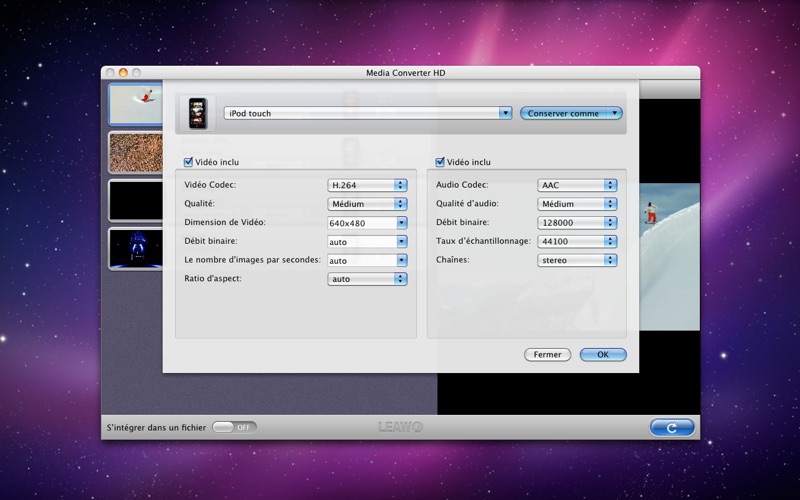The height and width of the screenshot is (500, 800).
Task: Open video Débit binaire auto combo box
Action: [367, 242]
